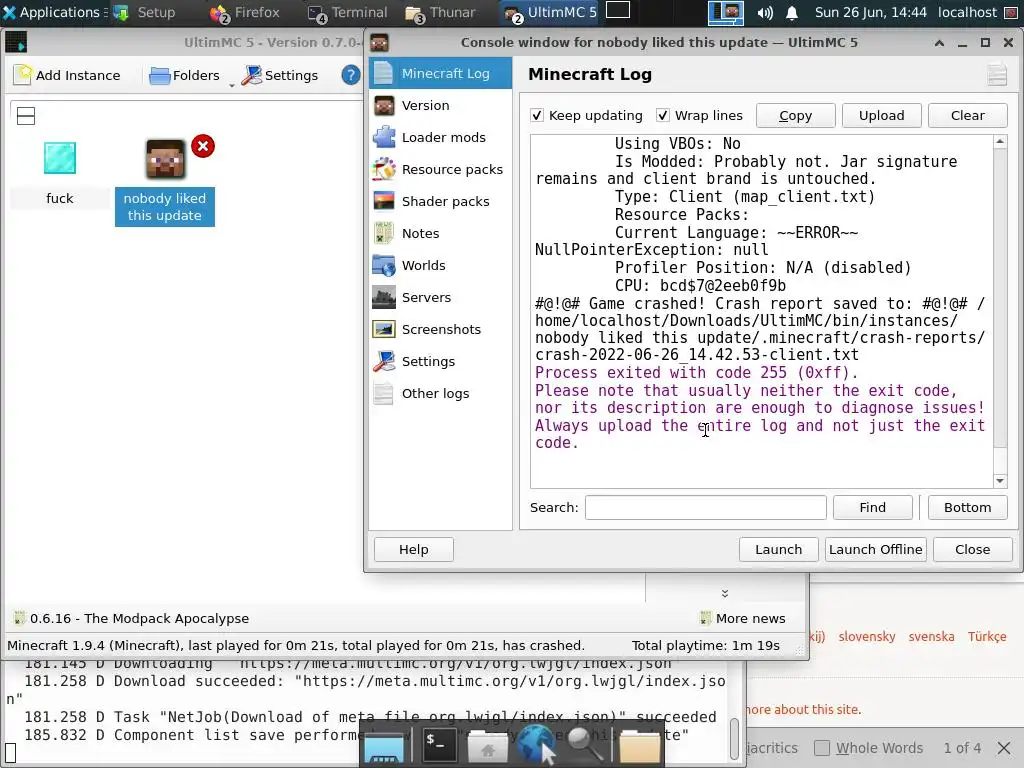Screen dimensions: 1024x768
Task: Open the Notes page
Action: pyautogui.click(x=440, y=233)
